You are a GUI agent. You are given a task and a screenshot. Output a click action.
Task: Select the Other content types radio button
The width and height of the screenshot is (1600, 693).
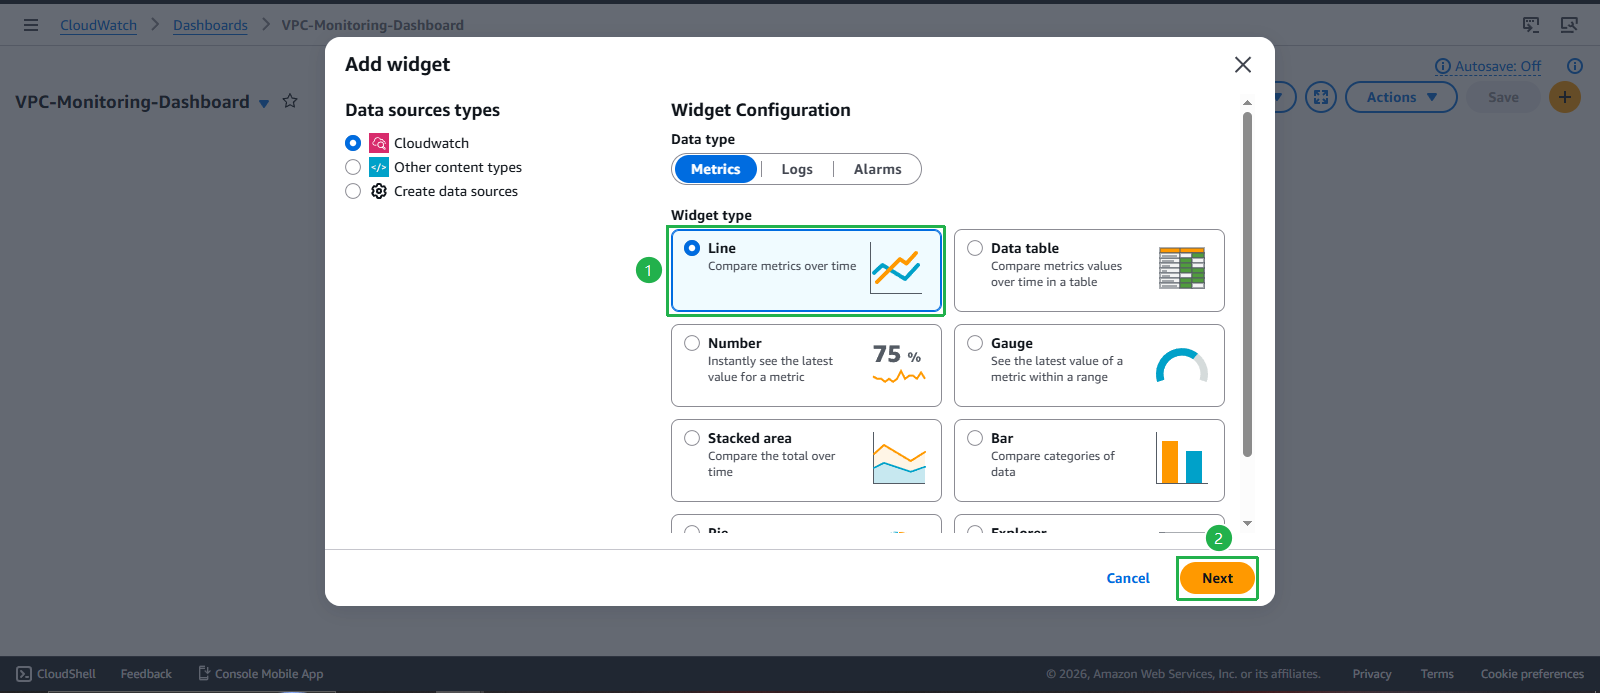(353, 167)
